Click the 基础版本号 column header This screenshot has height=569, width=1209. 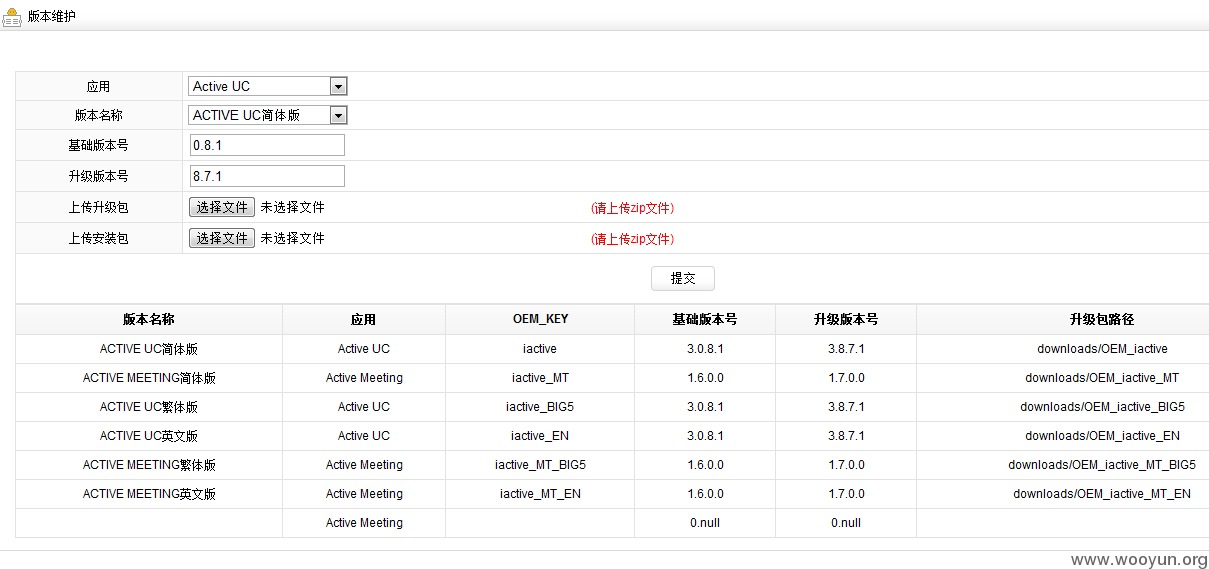coord(705,320)
